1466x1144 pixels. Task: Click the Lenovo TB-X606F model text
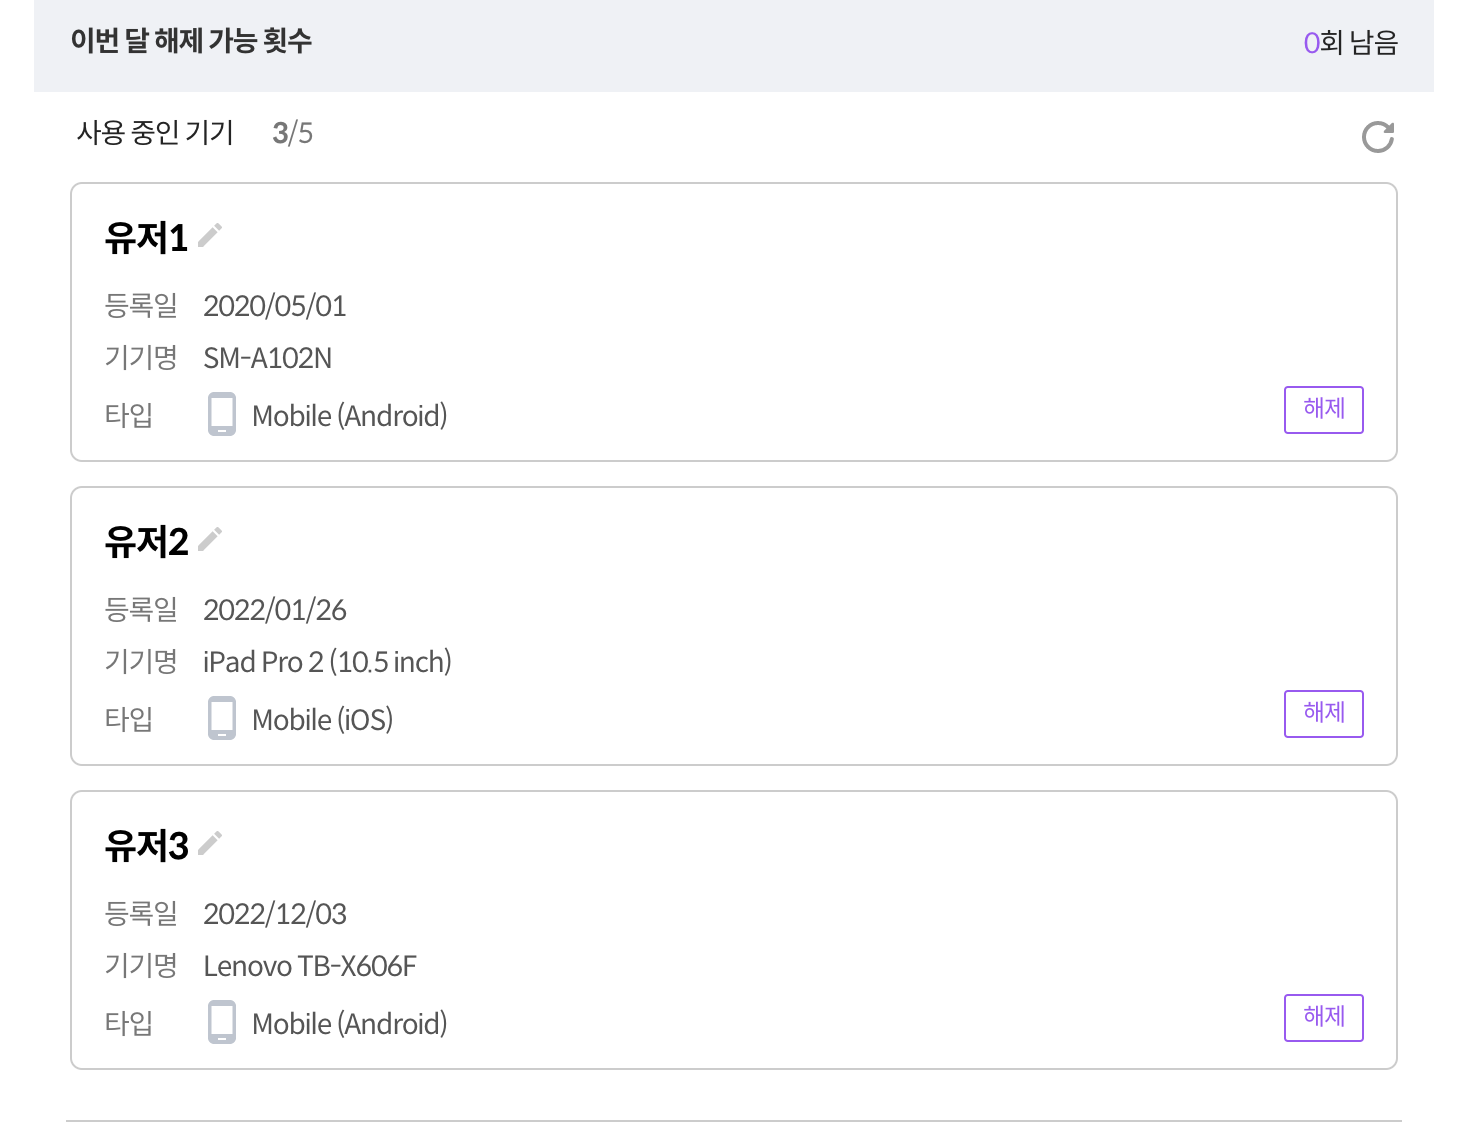309,966
